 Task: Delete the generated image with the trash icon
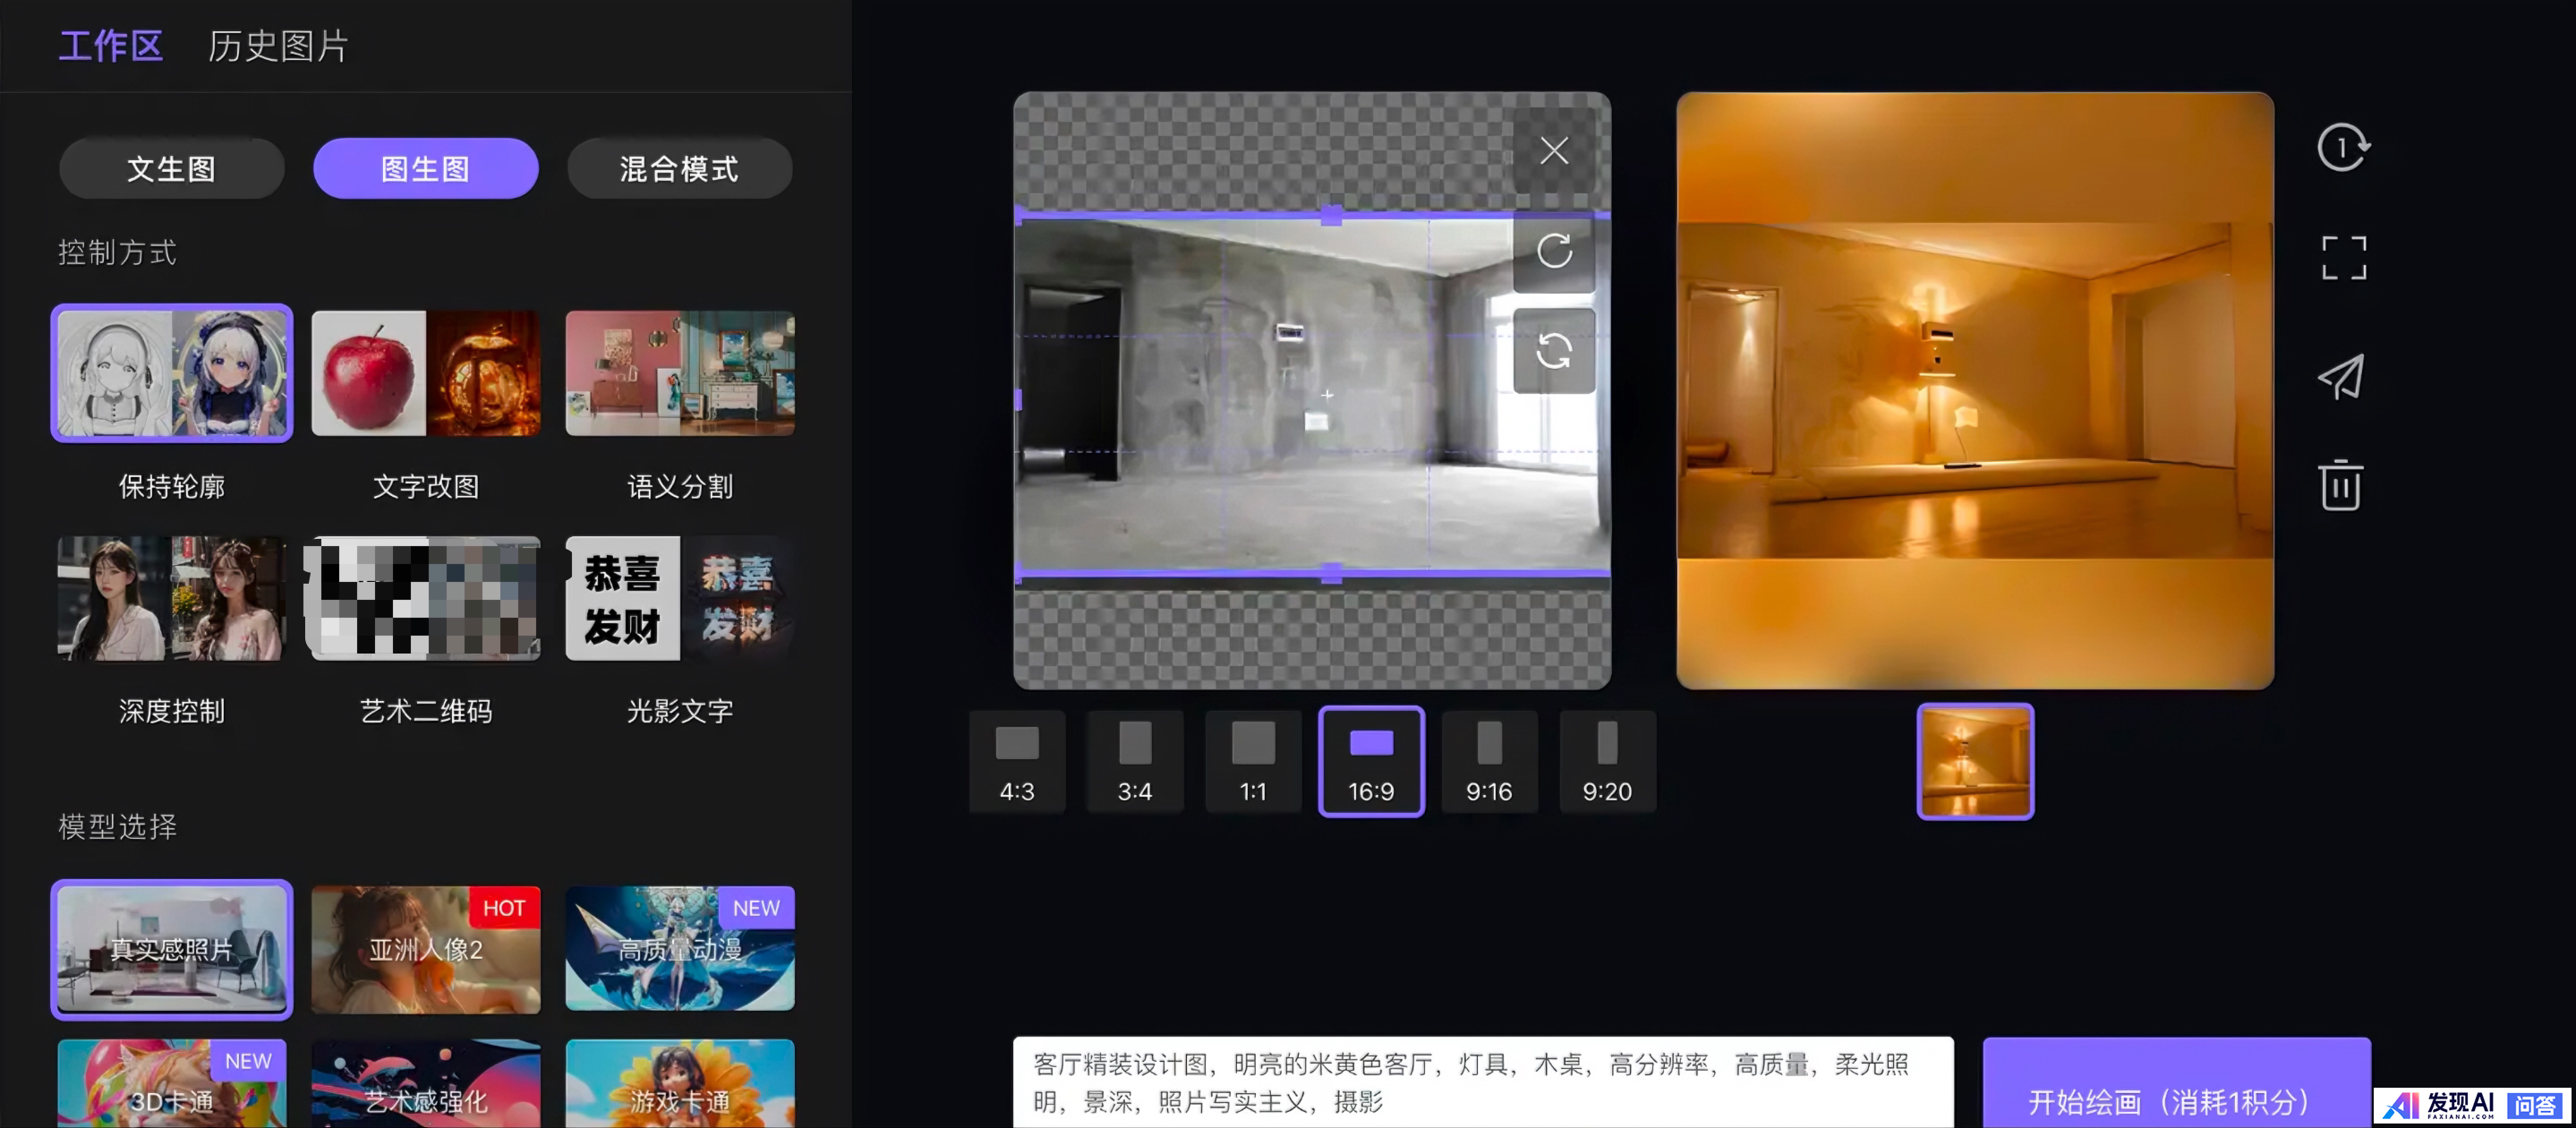2340,486
